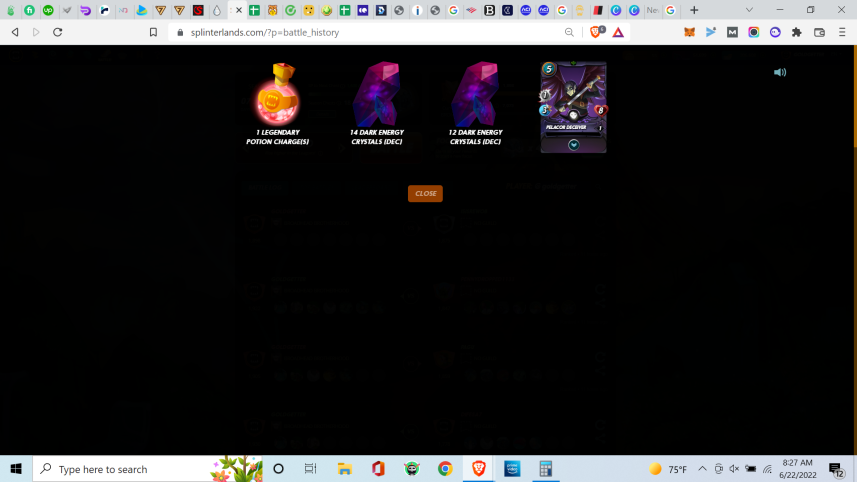Screen dimensions: 857x482
Task: Open the dark M extension icon
Action: coord(732,32)
